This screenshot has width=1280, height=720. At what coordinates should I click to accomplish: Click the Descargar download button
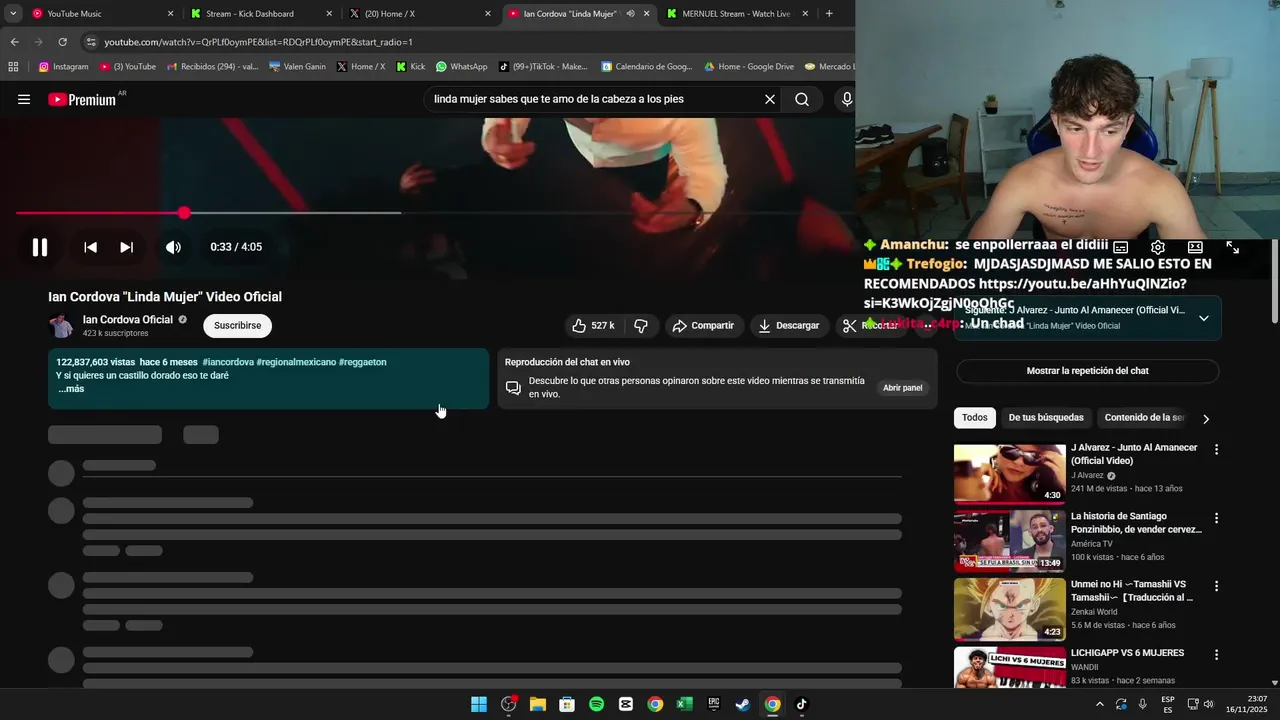789,325
